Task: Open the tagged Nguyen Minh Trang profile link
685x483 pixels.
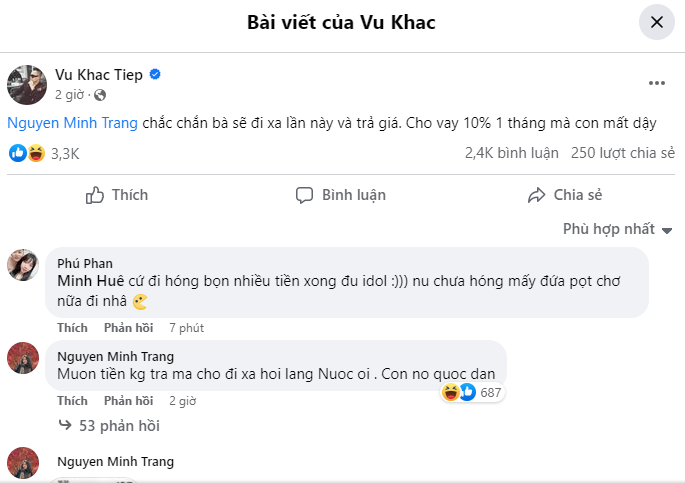Action: pos(71,123)
